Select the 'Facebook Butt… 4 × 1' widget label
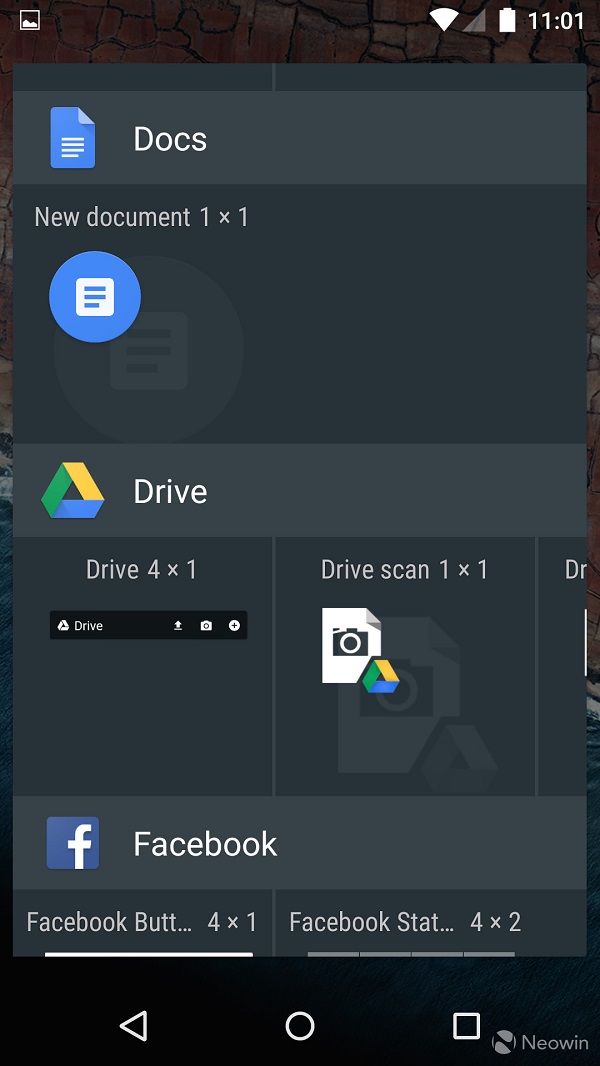This screenshot has height=1066, width=600. pos(142,922)
